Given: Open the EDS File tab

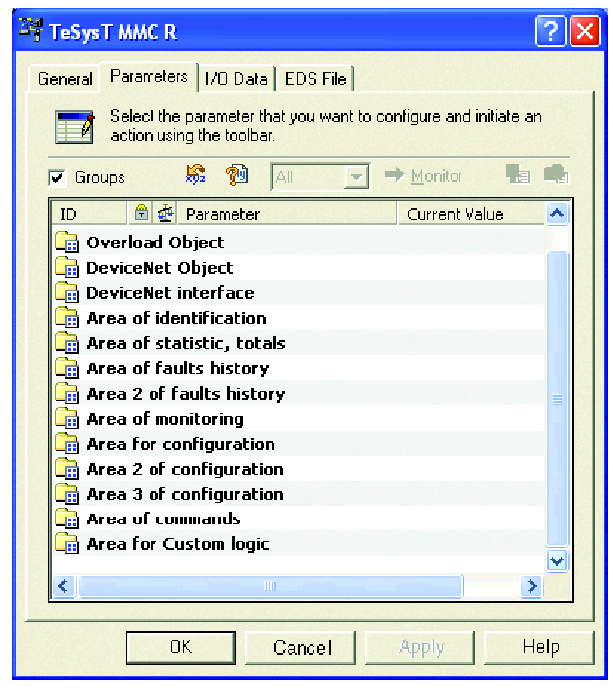Looking at the screenshot, I should pyautogui.click(x=315, y=79).
